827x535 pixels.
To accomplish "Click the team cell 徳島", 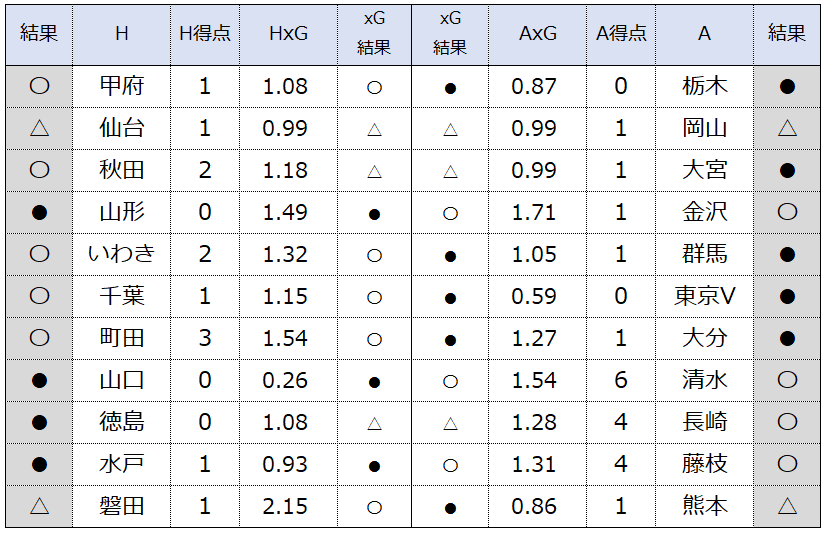I will pyautogui.click(x=122, y=422).
